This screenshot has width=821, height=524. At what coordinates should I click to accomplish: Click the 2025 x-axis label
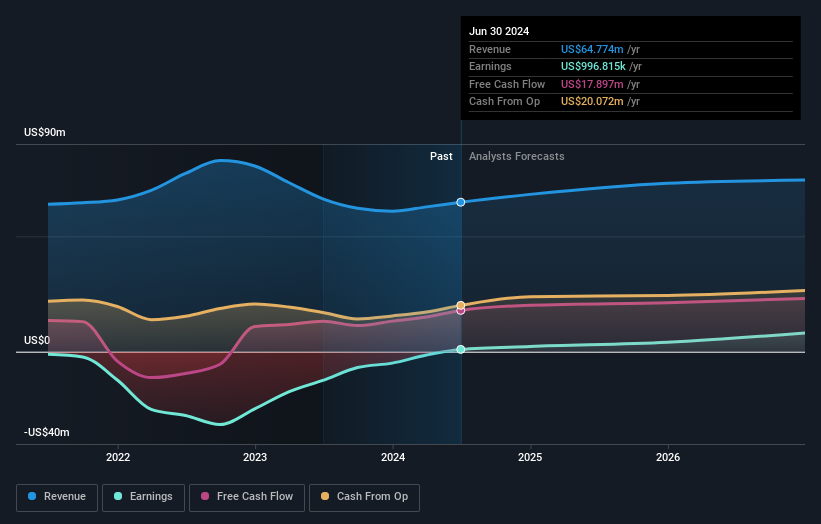[530, 457]
